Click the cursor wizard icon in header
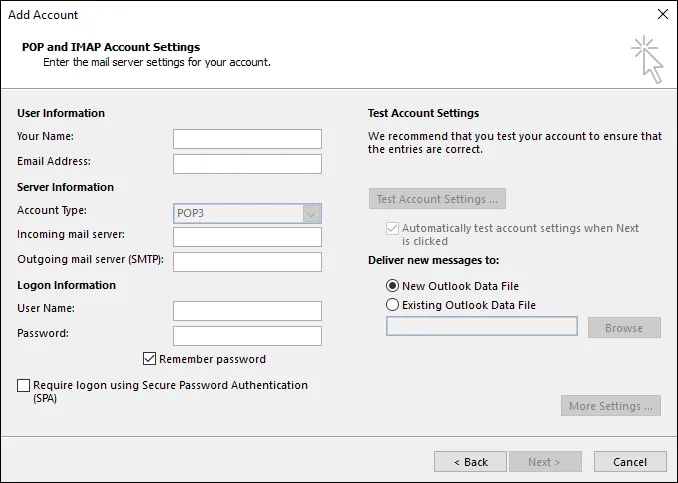678x483 pixels. coord(647,59)
